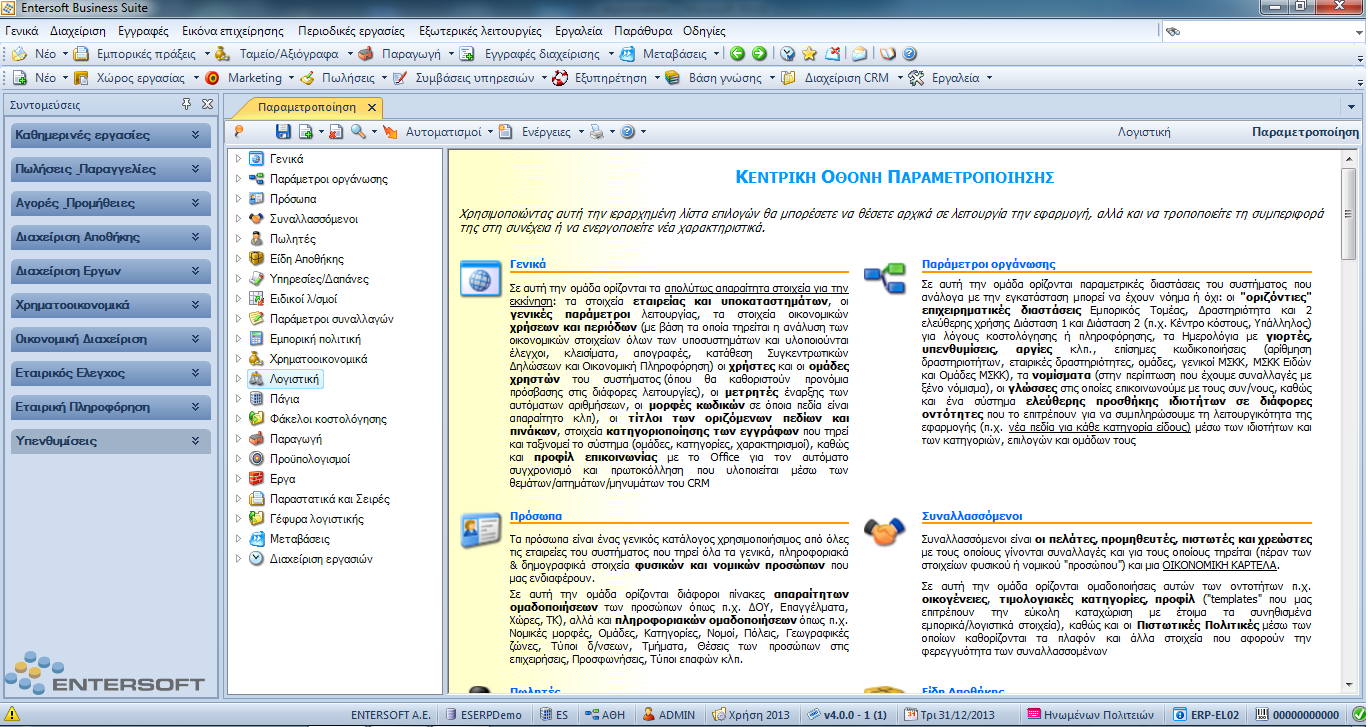Close the Παραμετροποίηση tab

click(x=372, y=107)
